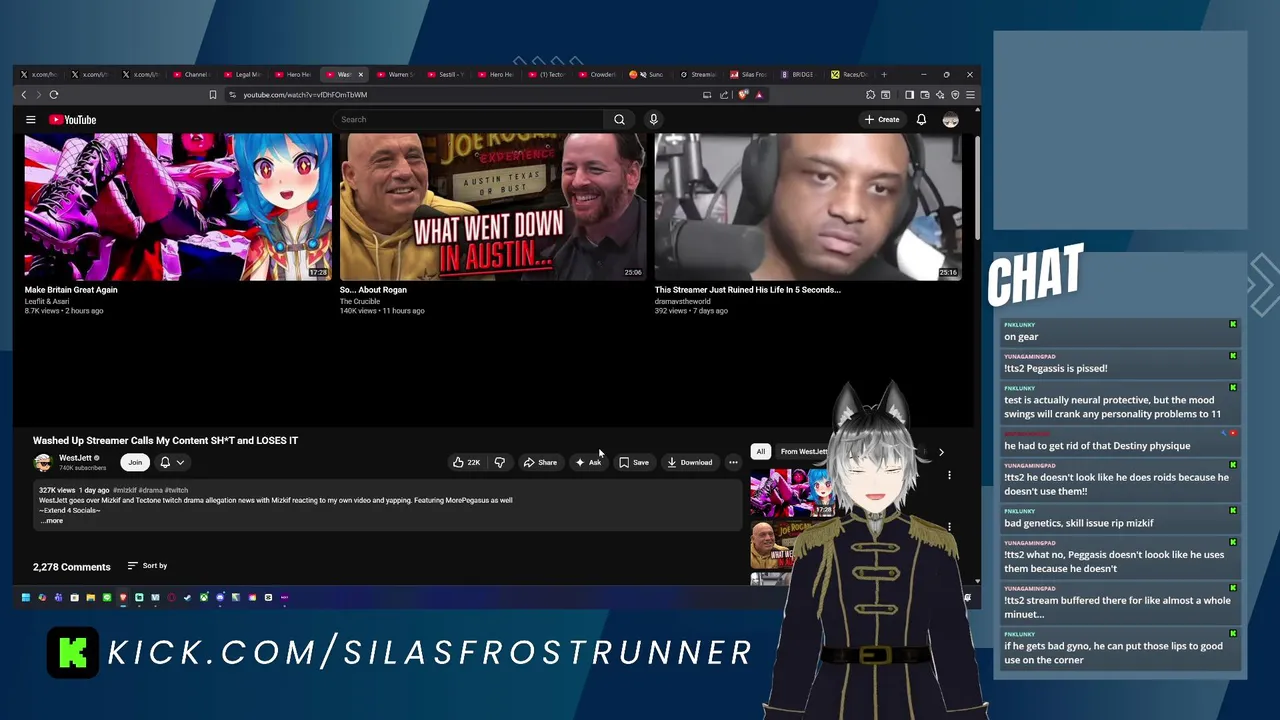
Task: Open the Sort by comments menu
Action: click(147, 566)
